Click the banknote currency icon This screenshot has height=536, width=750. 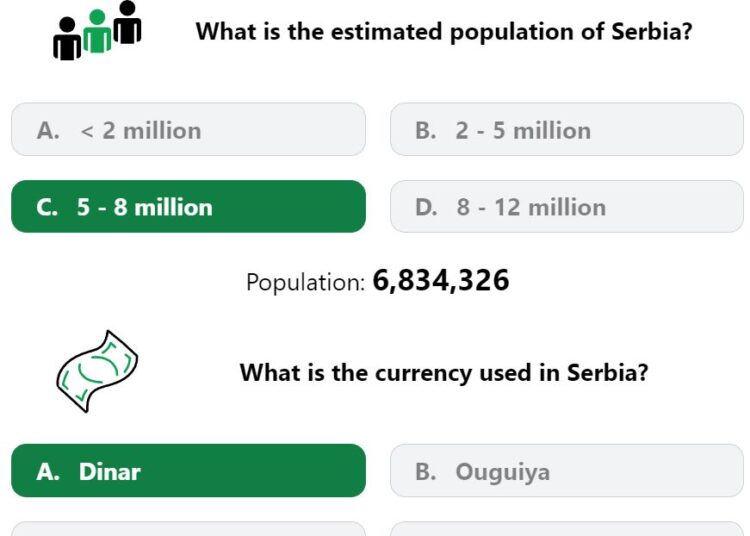(x=97, y=371)
